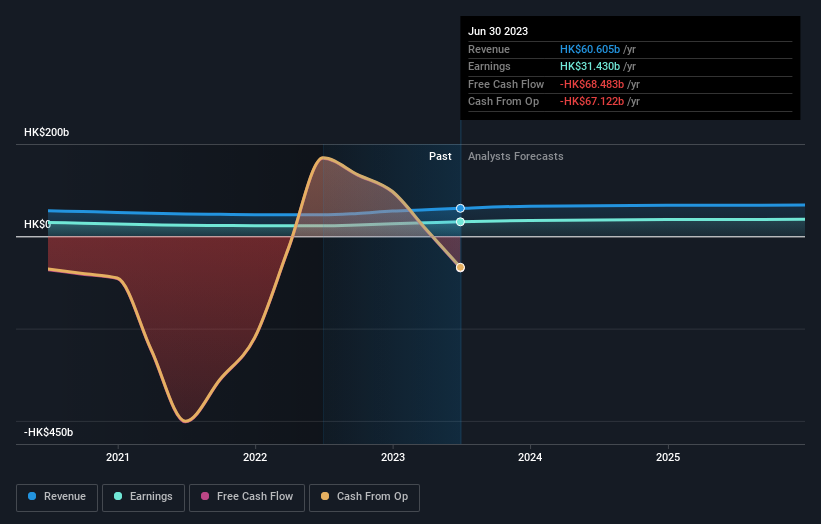The width and height of the screenshot is (821, 524).
Task: Click the Analysts Forecasts label
Action: coord(516,156)
